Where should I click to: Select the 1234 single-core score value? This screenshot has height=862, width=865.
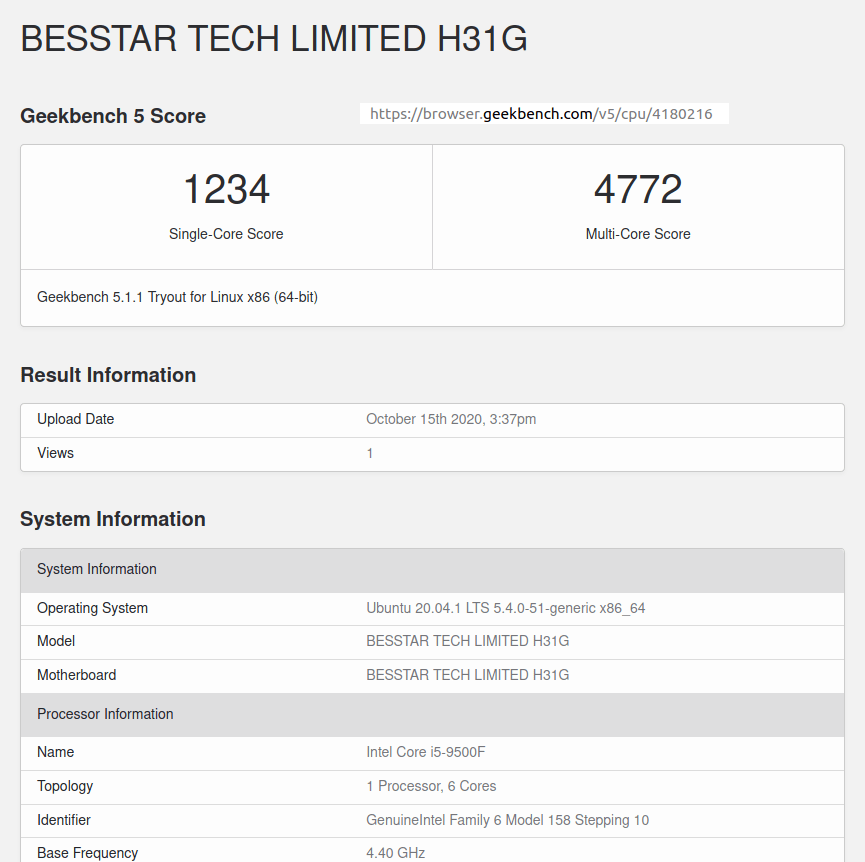226,189
